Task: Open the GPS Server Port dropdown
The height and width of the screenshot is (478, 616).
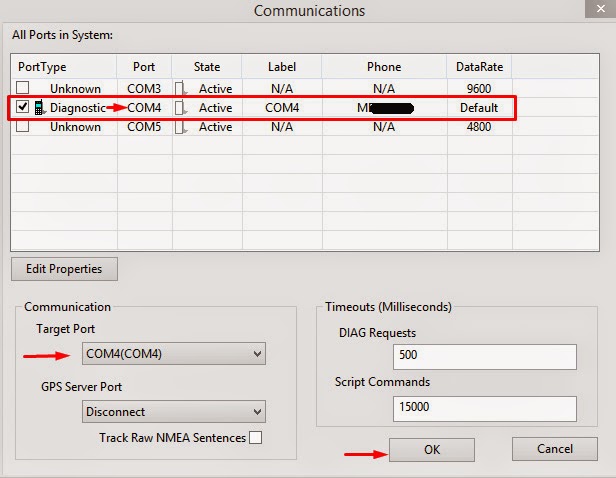Action: tap(174, 412)
